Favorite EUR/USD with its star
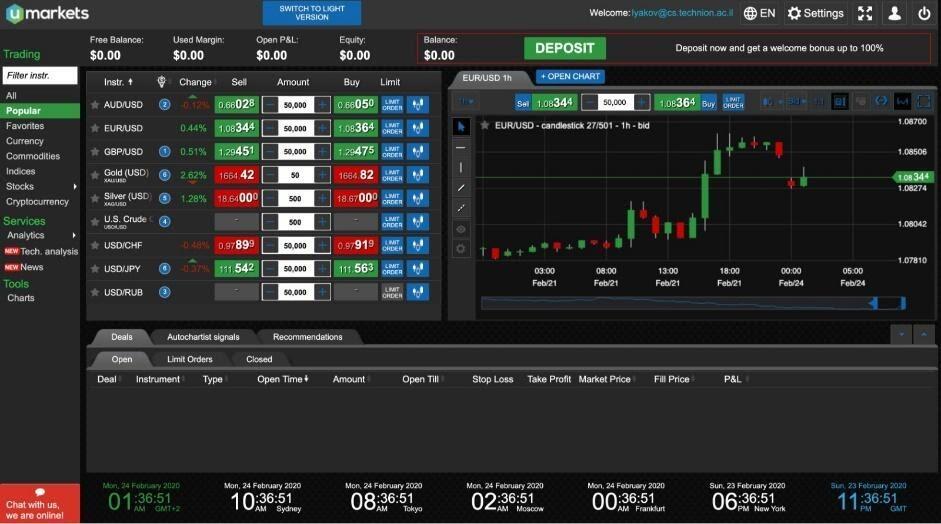941x524 pixels. click(x=95, y=128)
